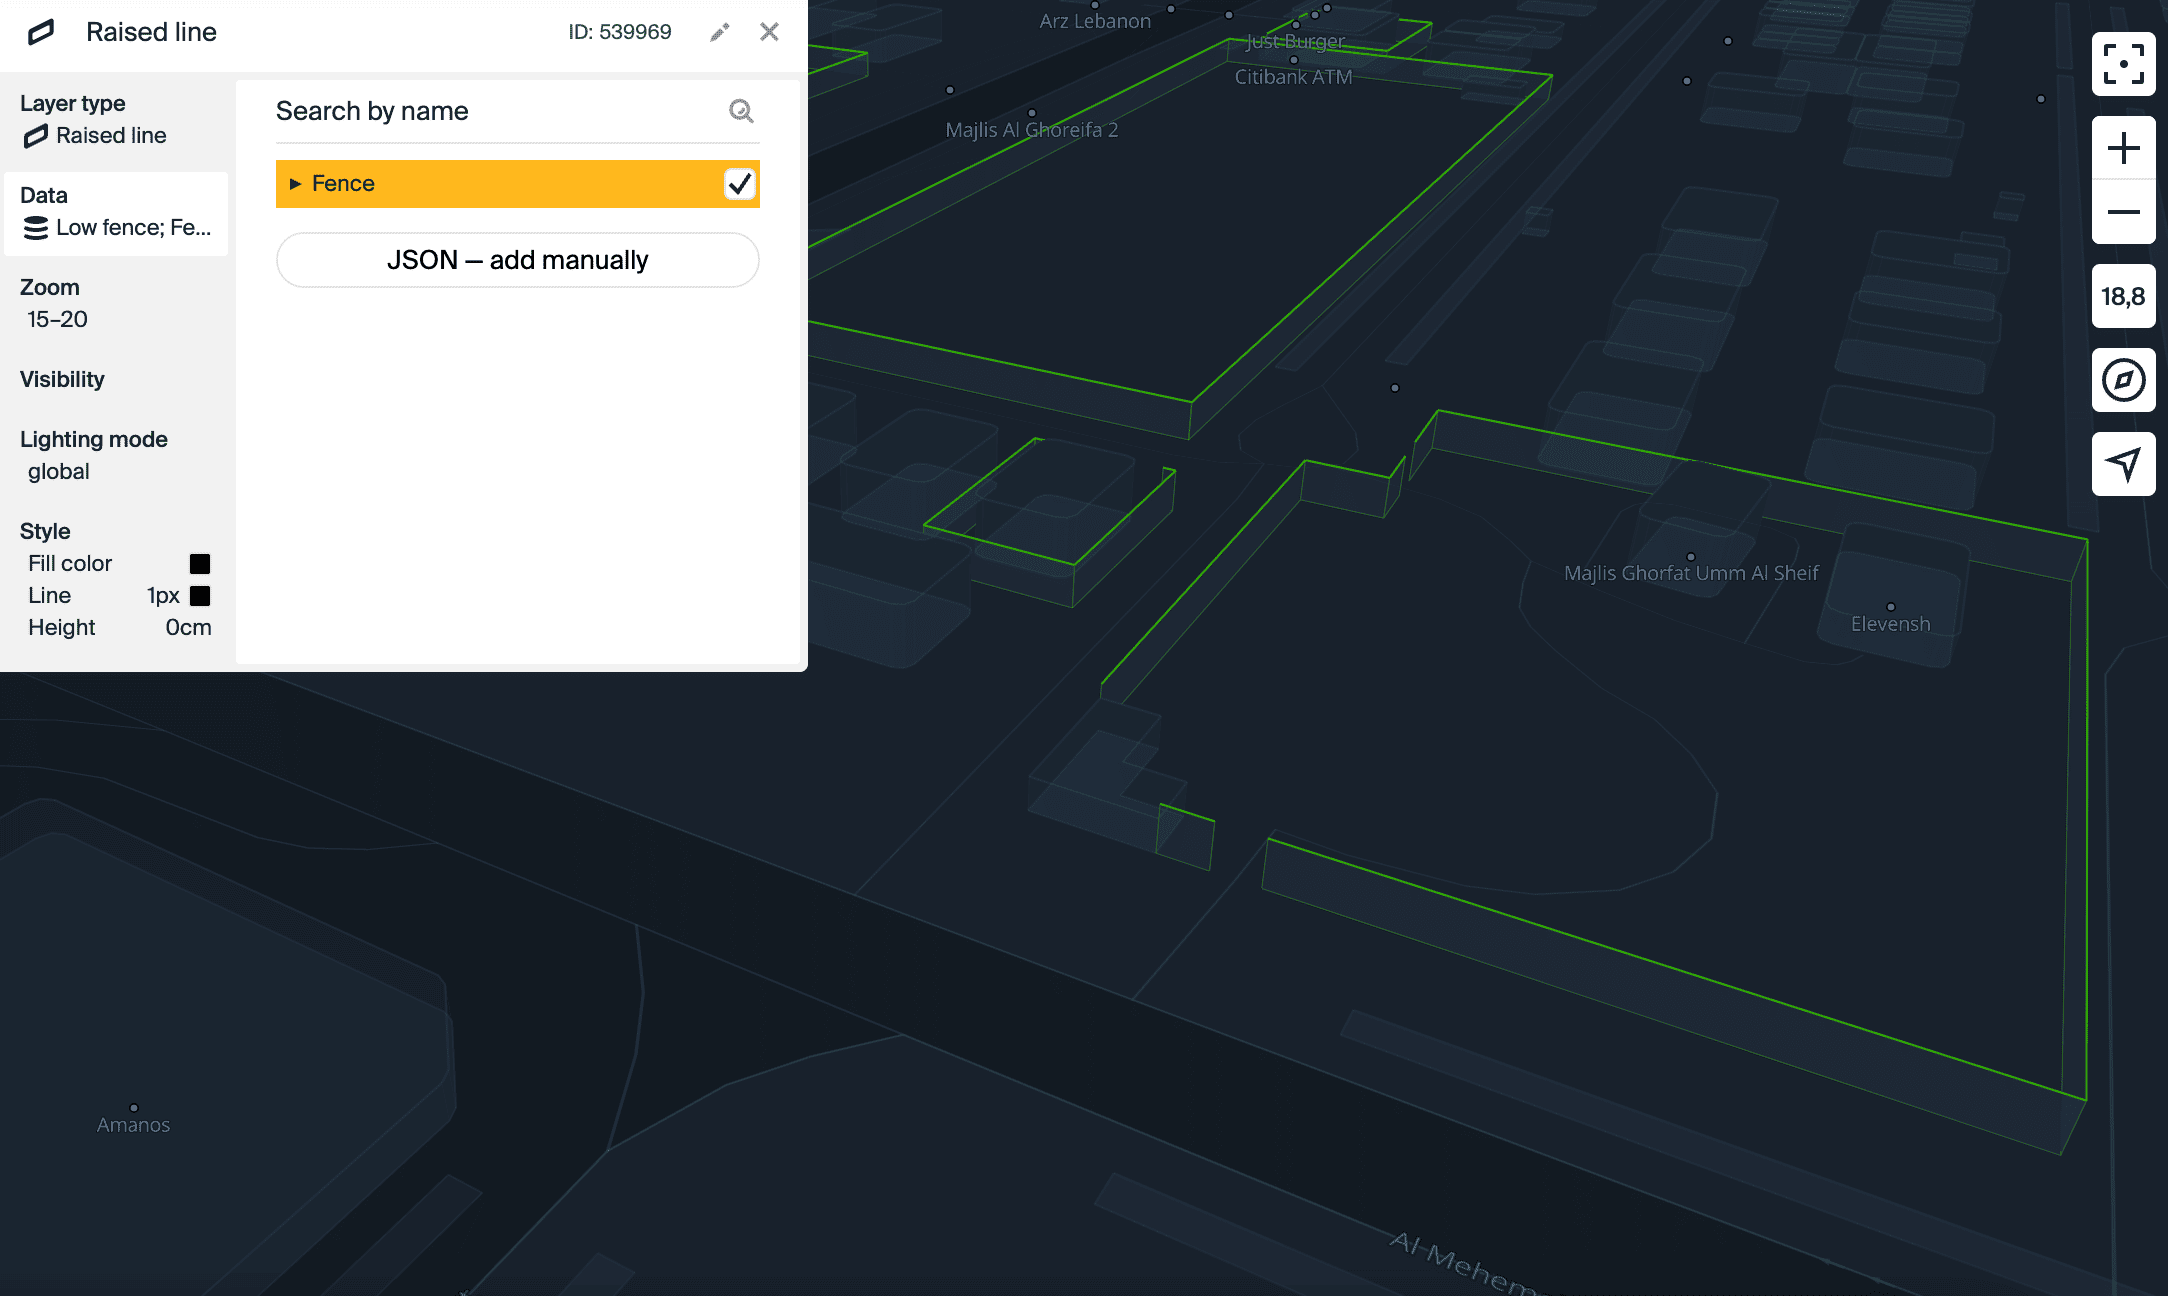Viewport: 2168px width, 1296px height.
Task: Click the Line color swatch
Action: click(x=200, y=596)
